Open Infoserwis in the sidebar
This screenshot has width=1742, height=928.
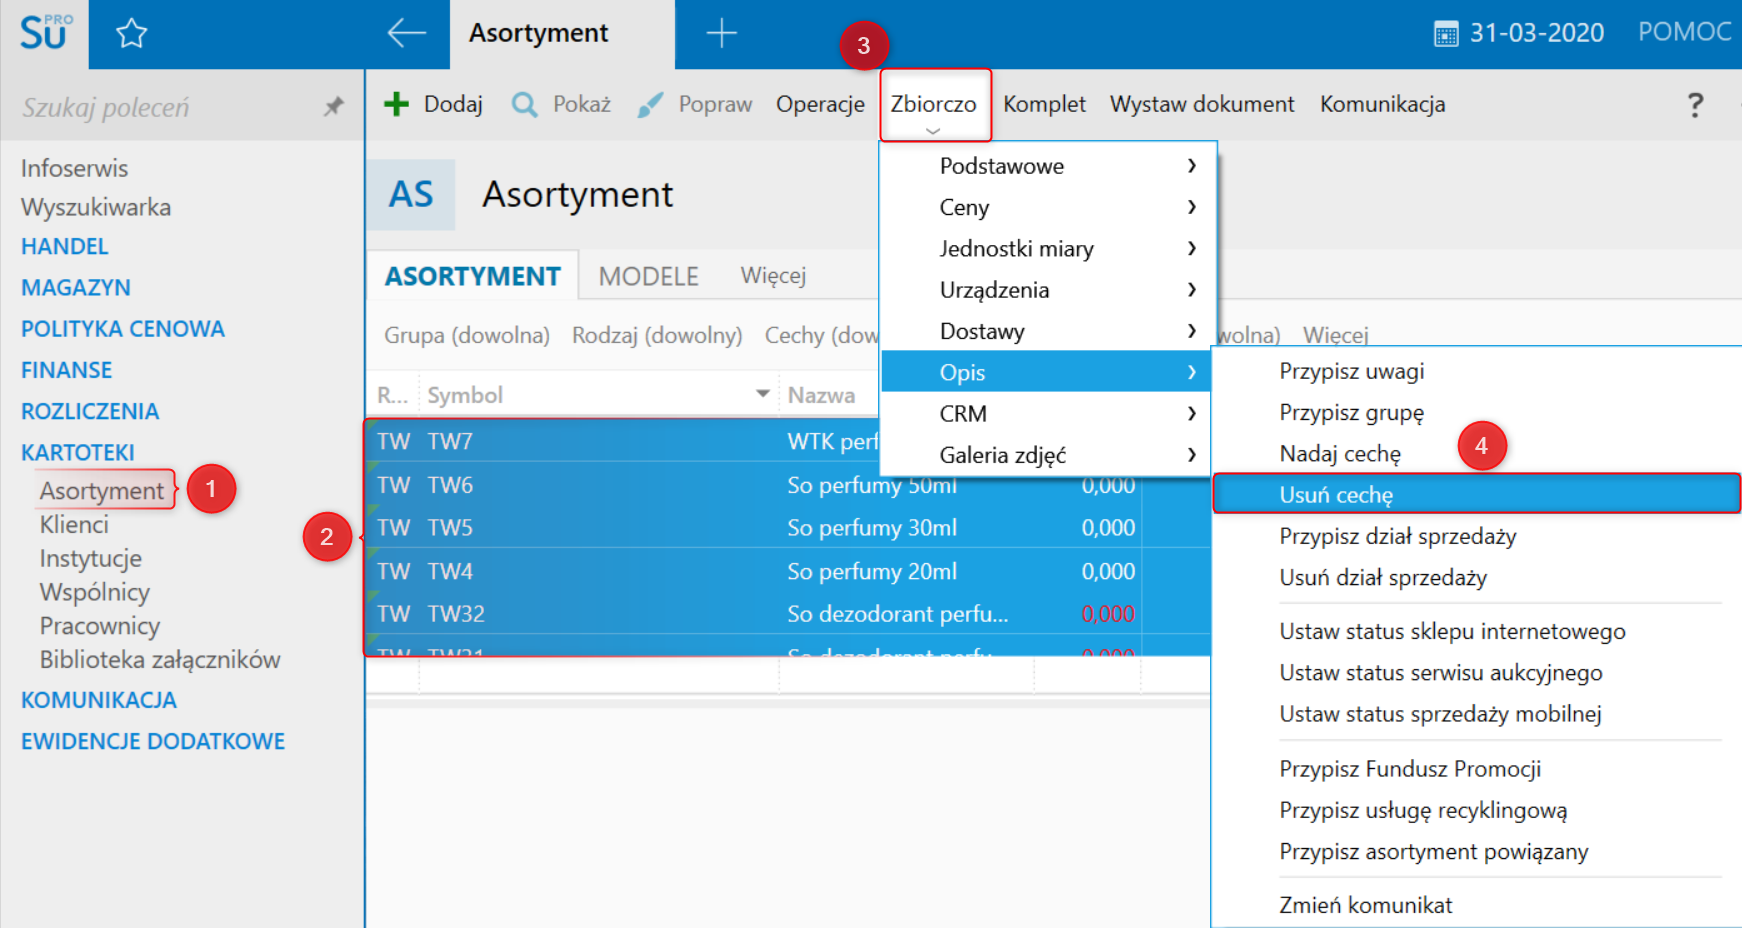(75, 168)
